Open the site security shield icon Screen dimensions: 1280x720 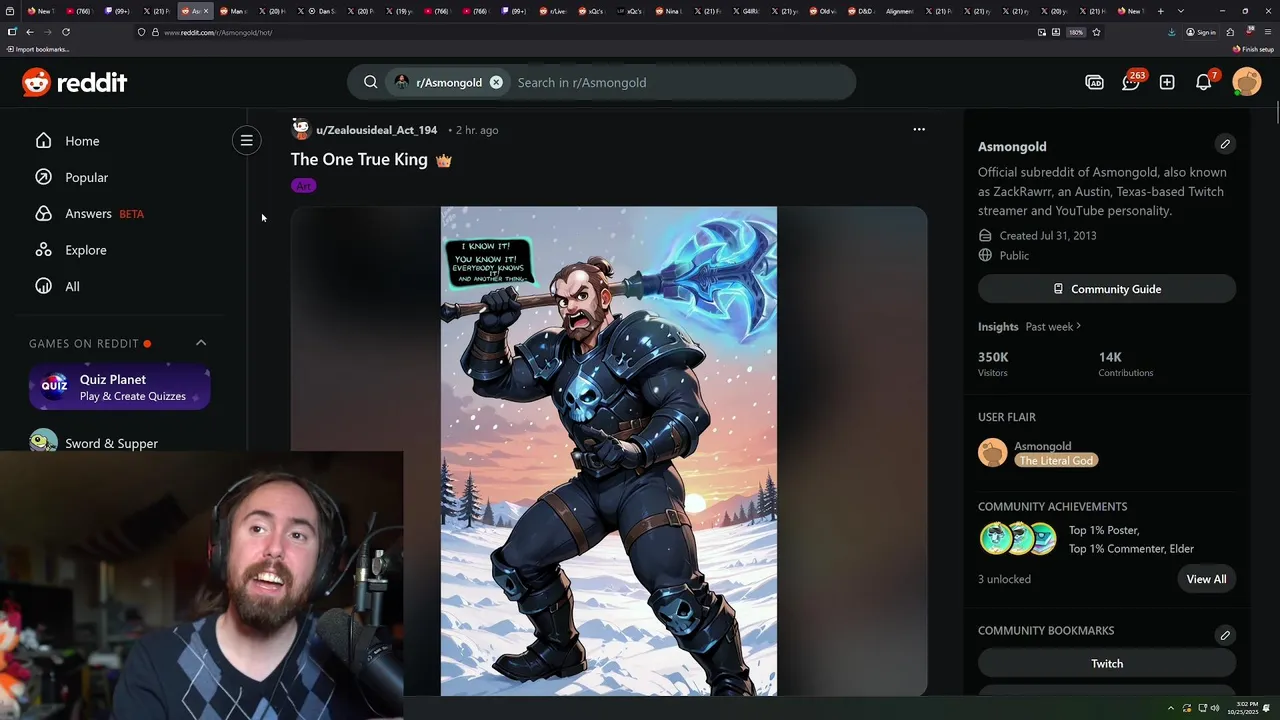pyautogui.click(x=141, y=32)
